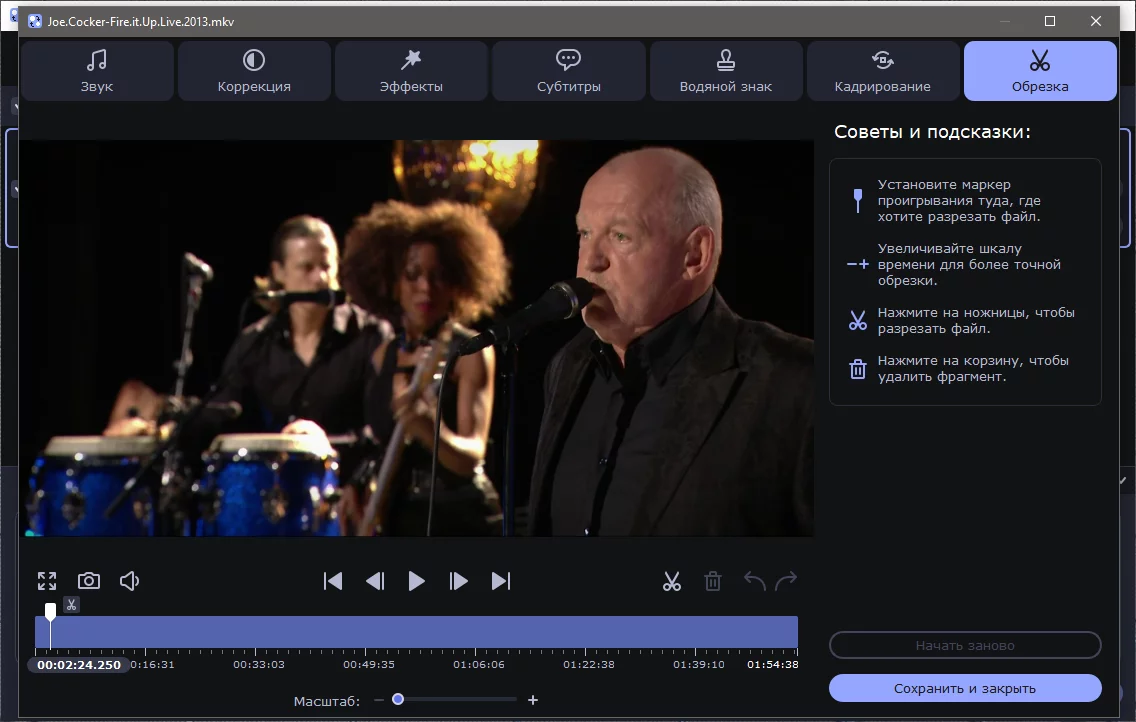Redo the last action
This screenshot has height=722, width=1136.
pos(786,581)
